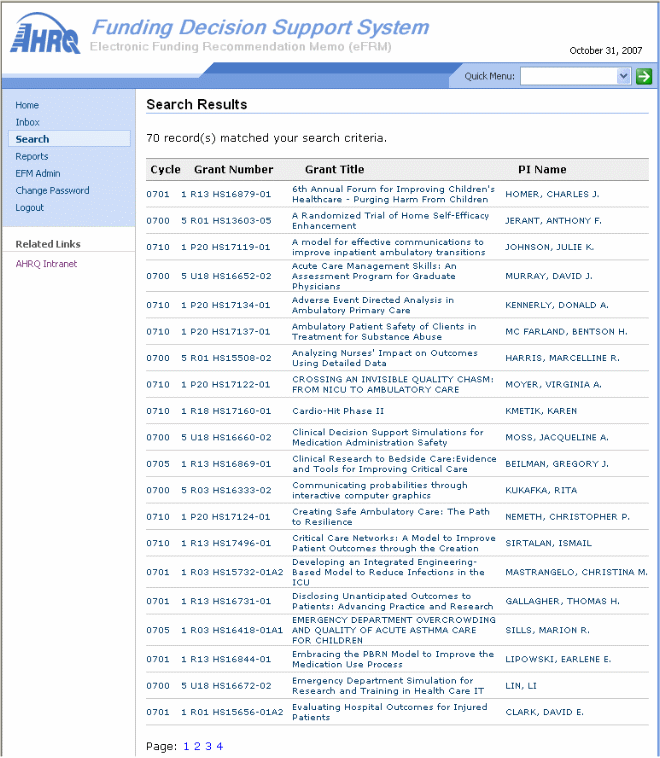Click the Grant Number column header

point(234,170)
